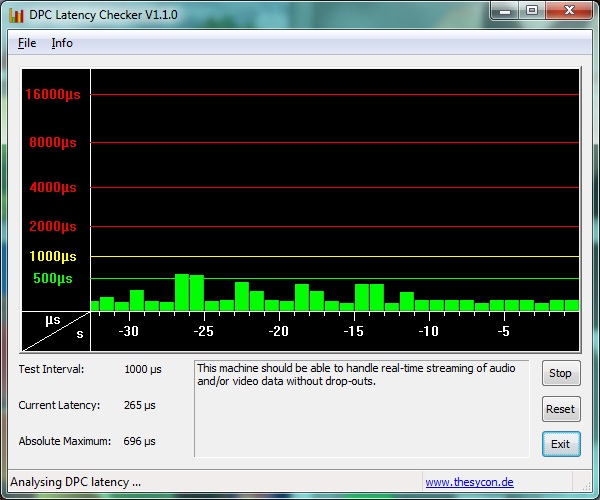Image resolution: width=600 pixels, height=500 pixels.
Task: Open the Info menu
Action: tap(62, 43)
